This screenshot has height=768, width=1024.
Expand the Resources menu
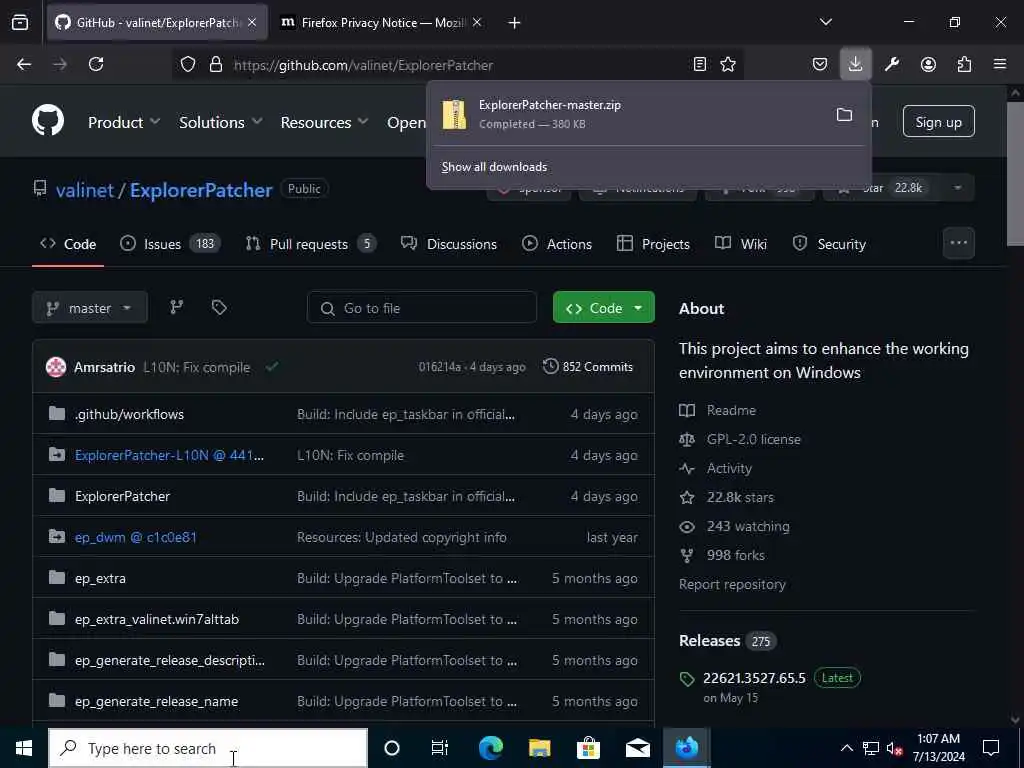(325, 122)
